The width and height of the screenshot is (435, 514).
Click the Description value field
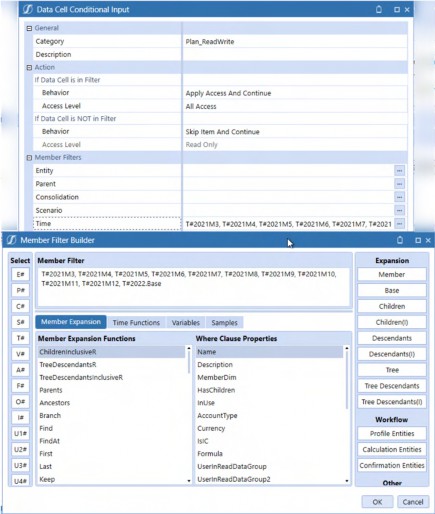click(295, 54)
